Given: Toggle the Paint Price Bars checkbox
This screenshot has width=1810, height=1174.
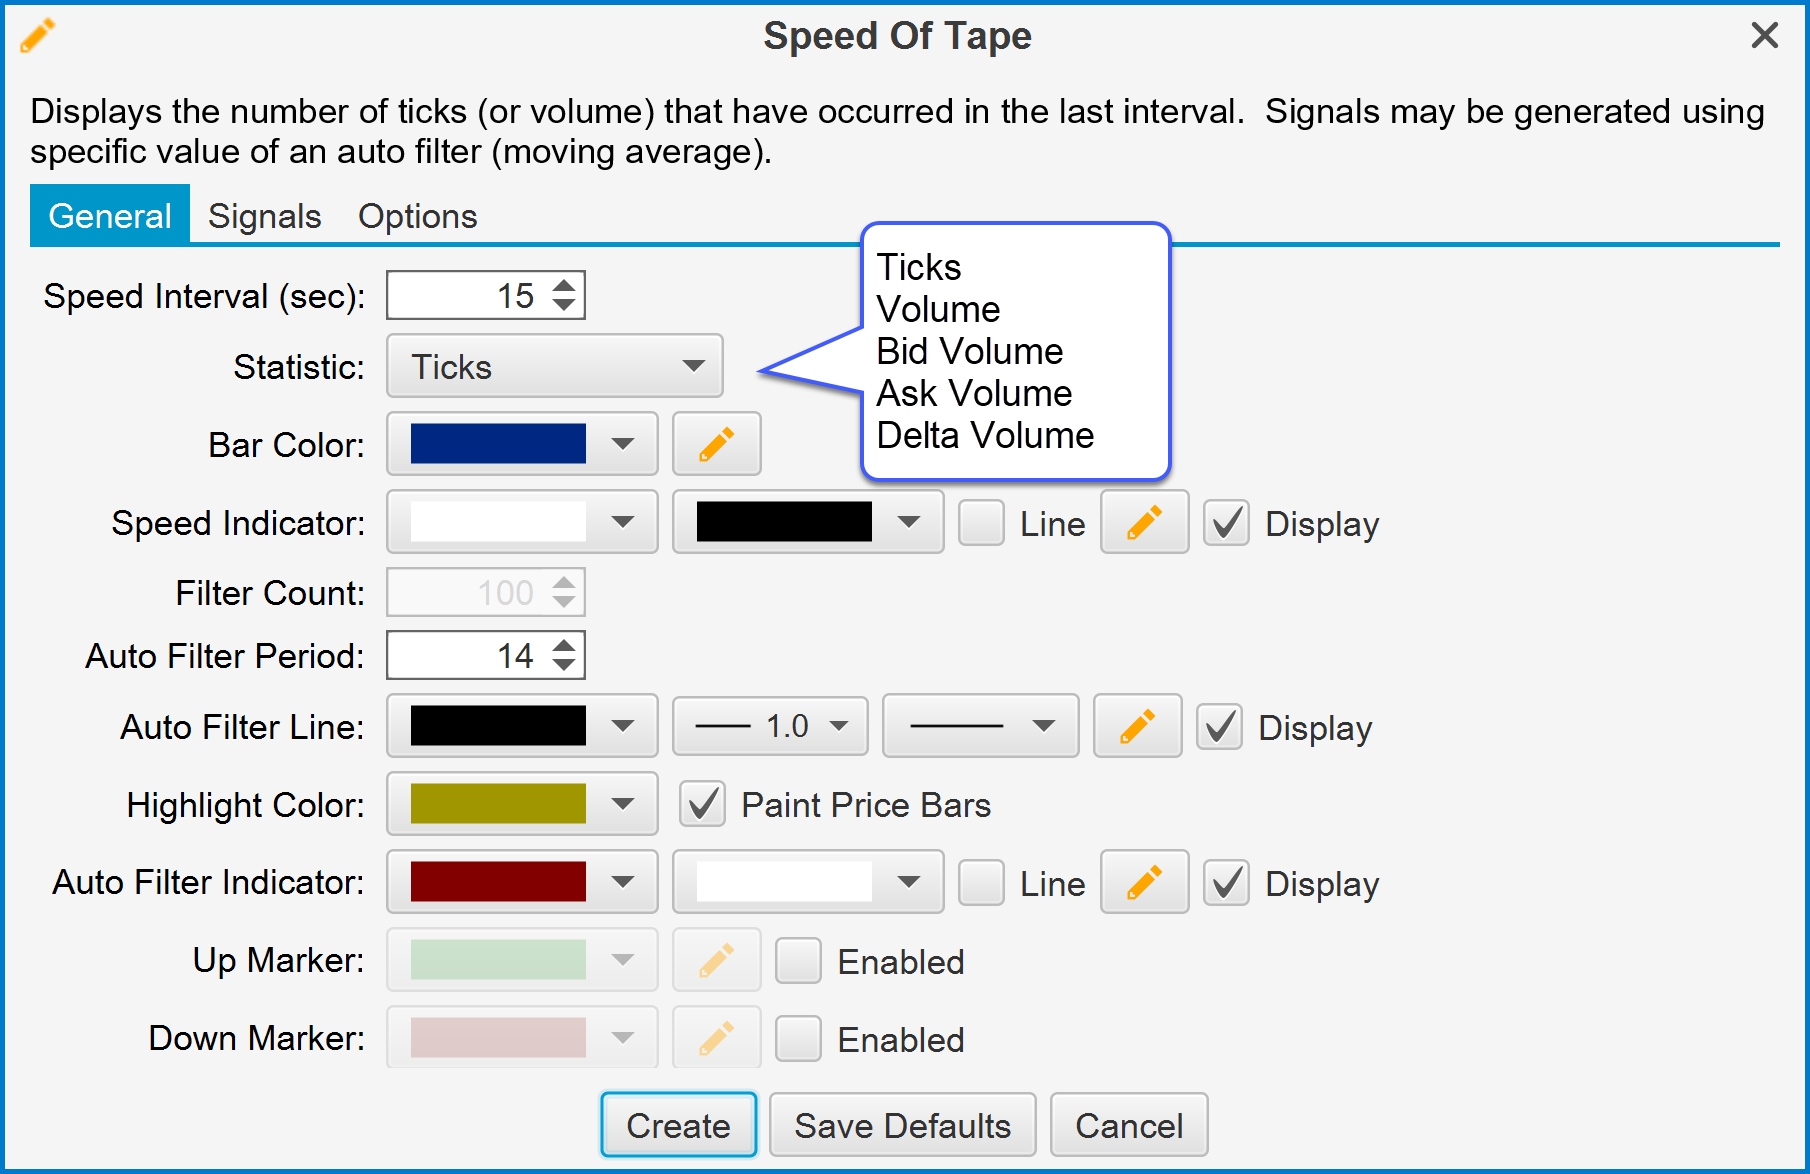Looking at the screenshot, I should pyautogui.click(x=702, y=804).
